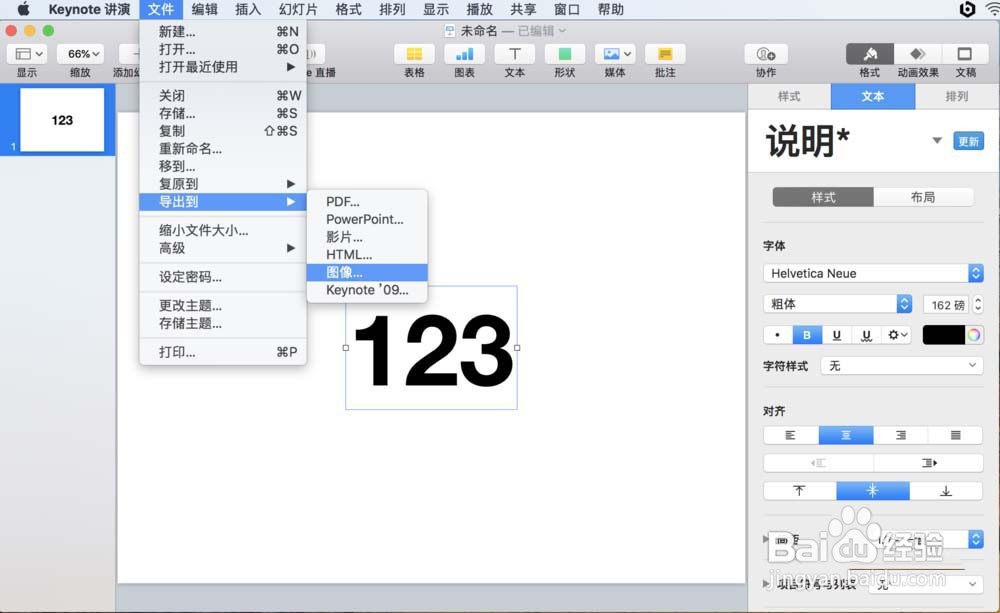
Task: Open the Chart (图表) toolbar icon
Action: click(464, 54)
